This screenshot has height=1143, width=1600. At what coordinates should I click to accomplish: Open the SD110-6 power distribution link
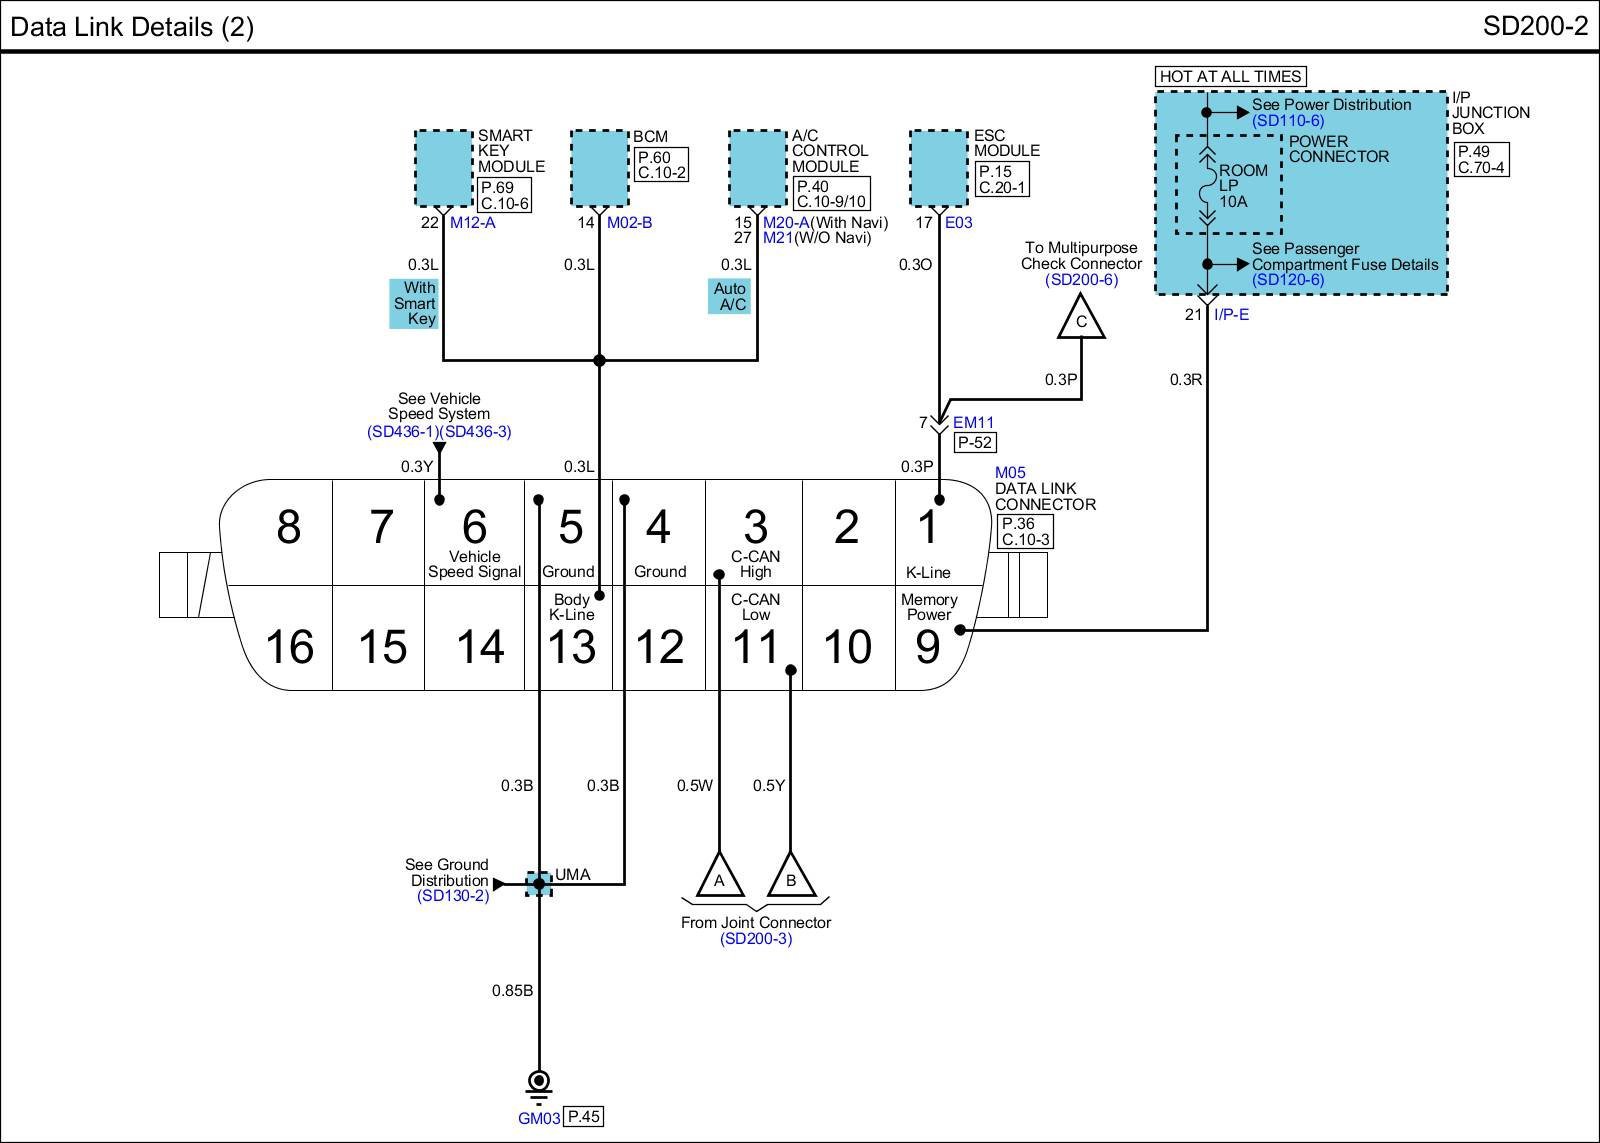[1287, 120]
